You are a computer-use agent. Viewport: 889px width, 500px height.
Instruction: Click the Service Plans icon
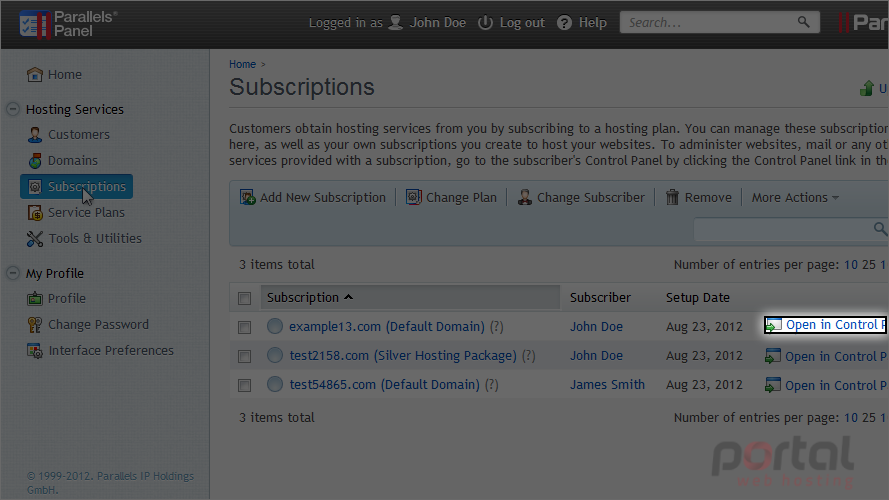pos(35,213)
